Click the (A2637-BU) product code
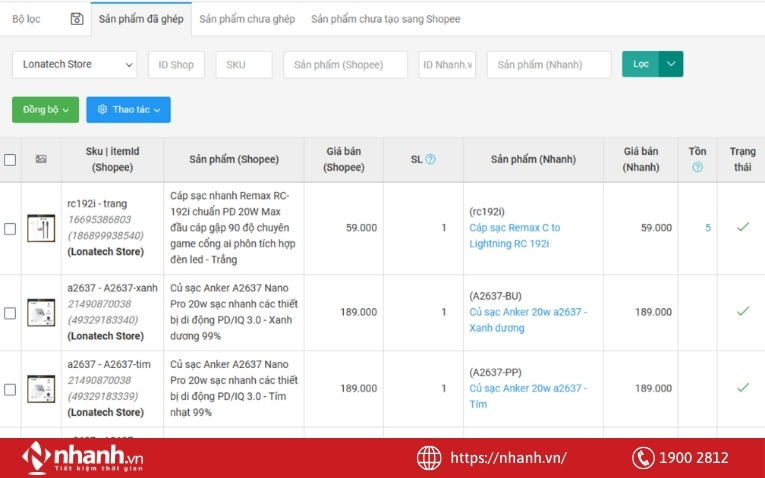Viewport: 765px width, 478px height. click(x=495, y=296)
